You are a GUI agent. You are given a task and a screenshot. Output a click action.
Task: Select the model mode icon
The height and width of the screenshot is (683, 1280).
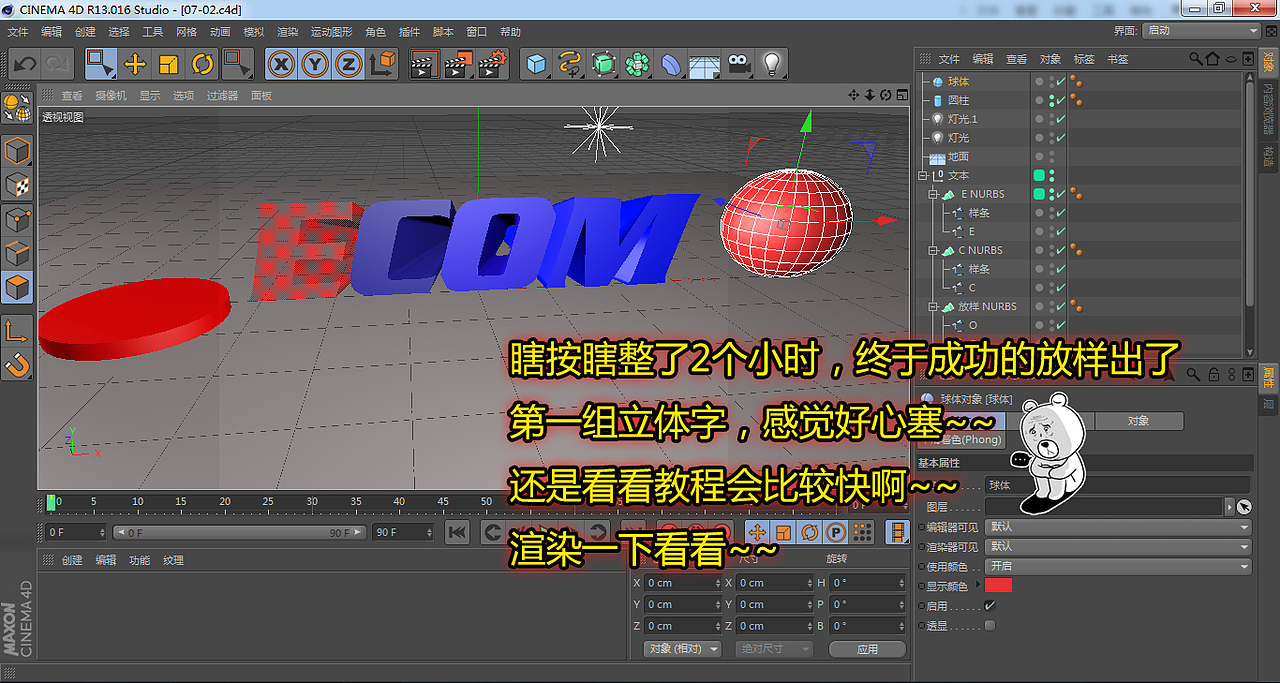[x=17, y=152]
